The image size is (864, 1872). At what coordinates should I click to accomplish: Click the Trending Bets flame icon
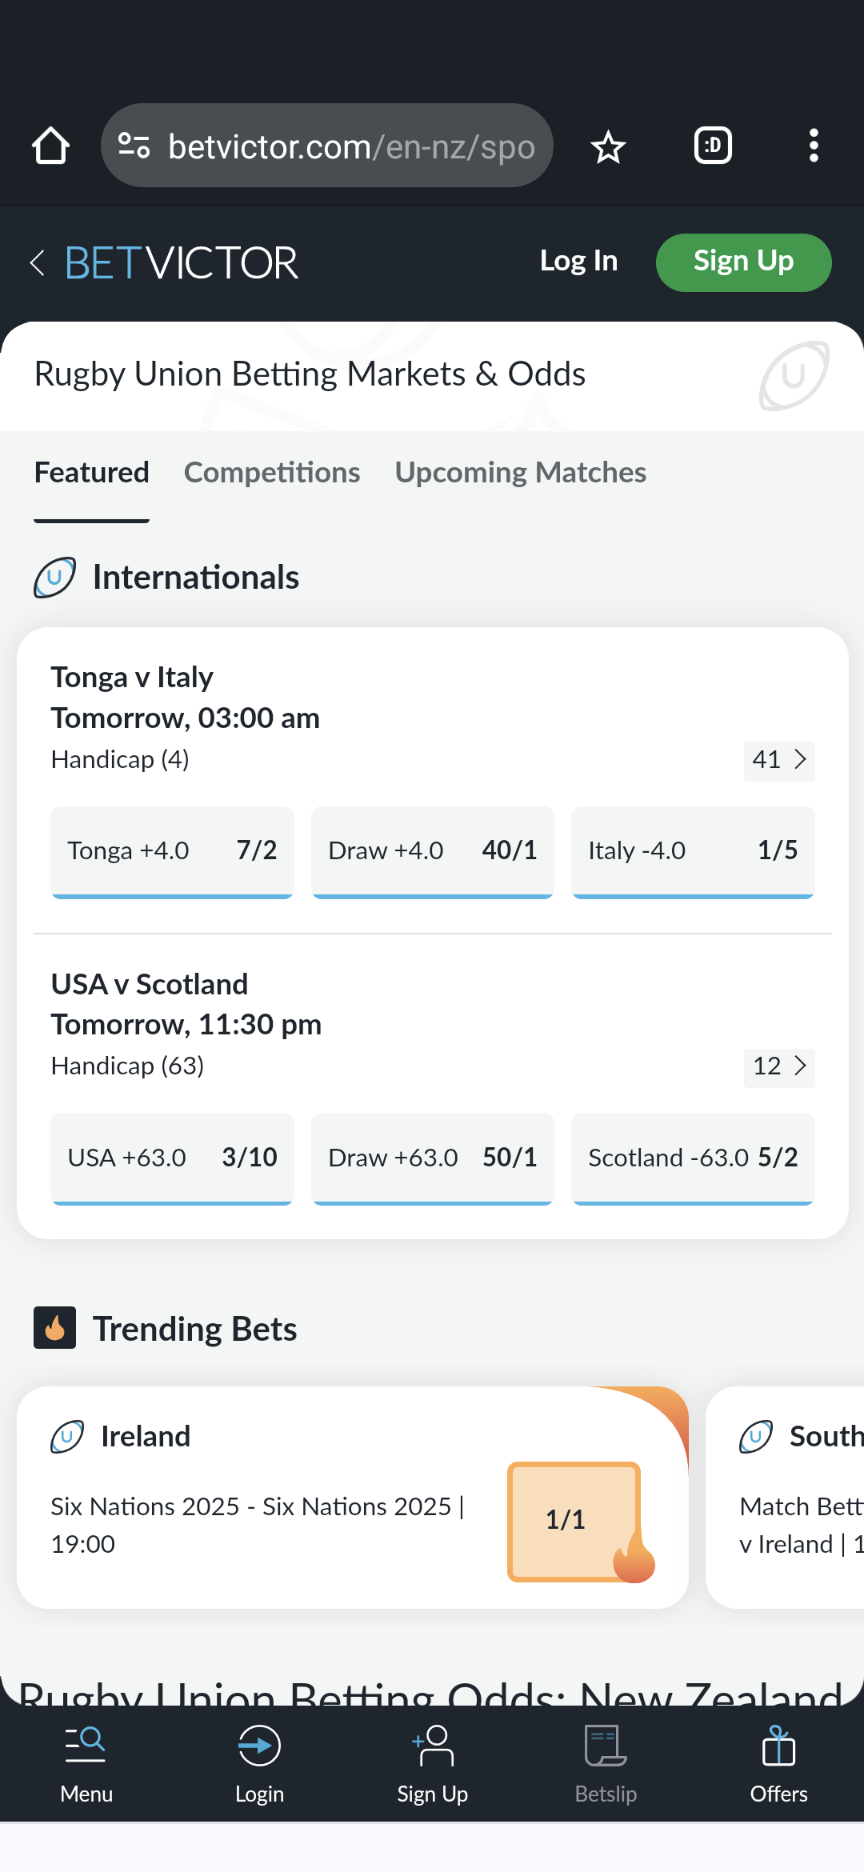point(55,1328)
